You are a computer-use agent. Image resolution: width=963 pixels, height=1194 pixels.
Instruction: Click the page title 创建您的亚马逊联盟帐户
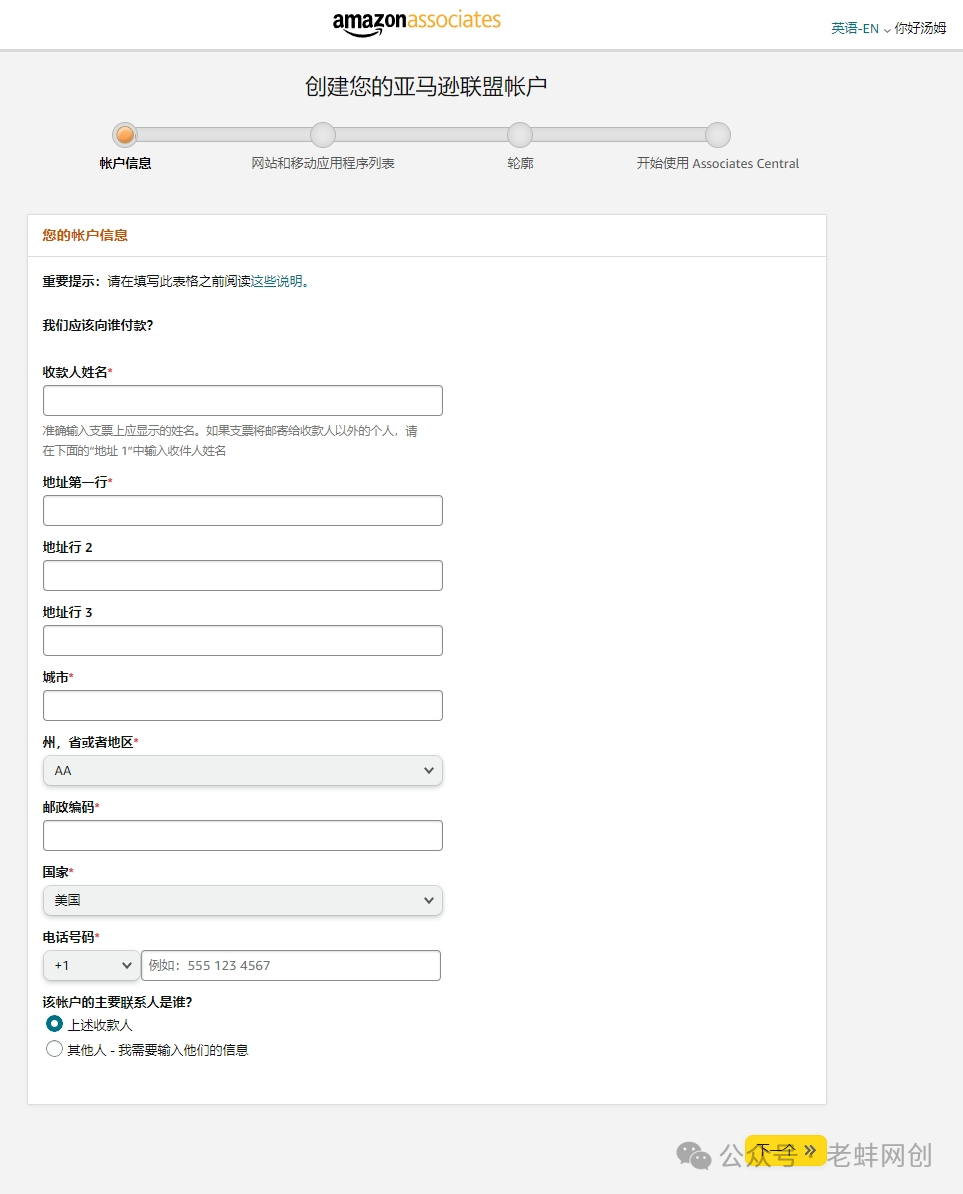pos(426,87)
